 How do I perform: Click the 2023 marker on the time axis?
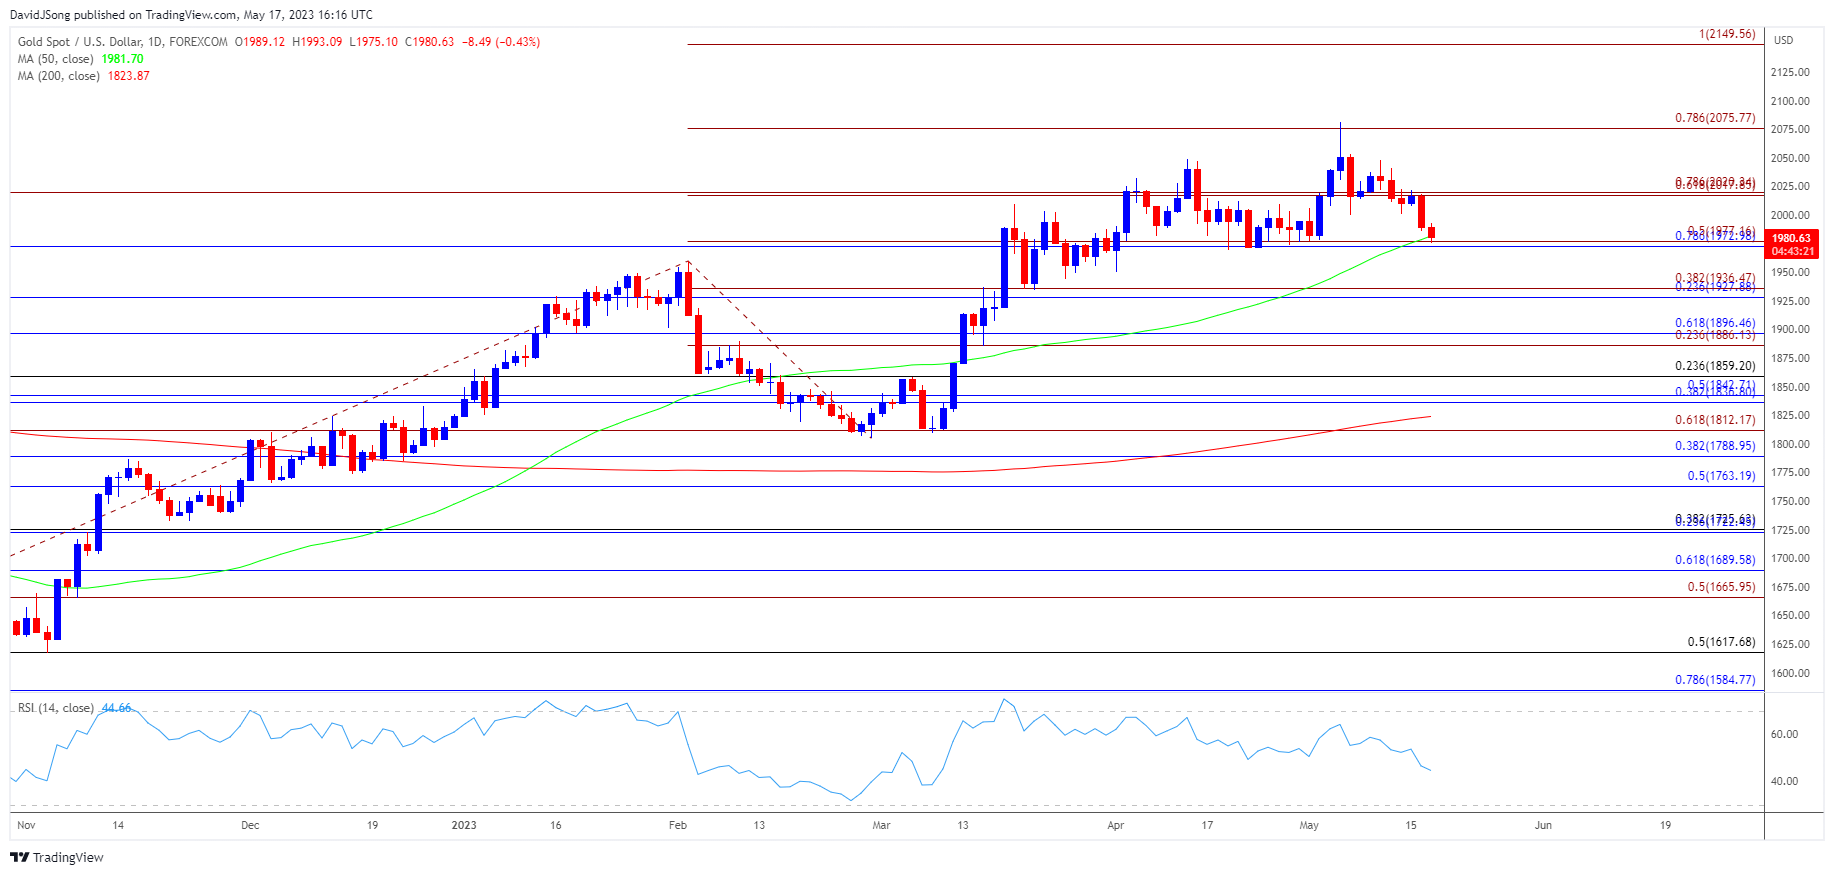[464, 825]
